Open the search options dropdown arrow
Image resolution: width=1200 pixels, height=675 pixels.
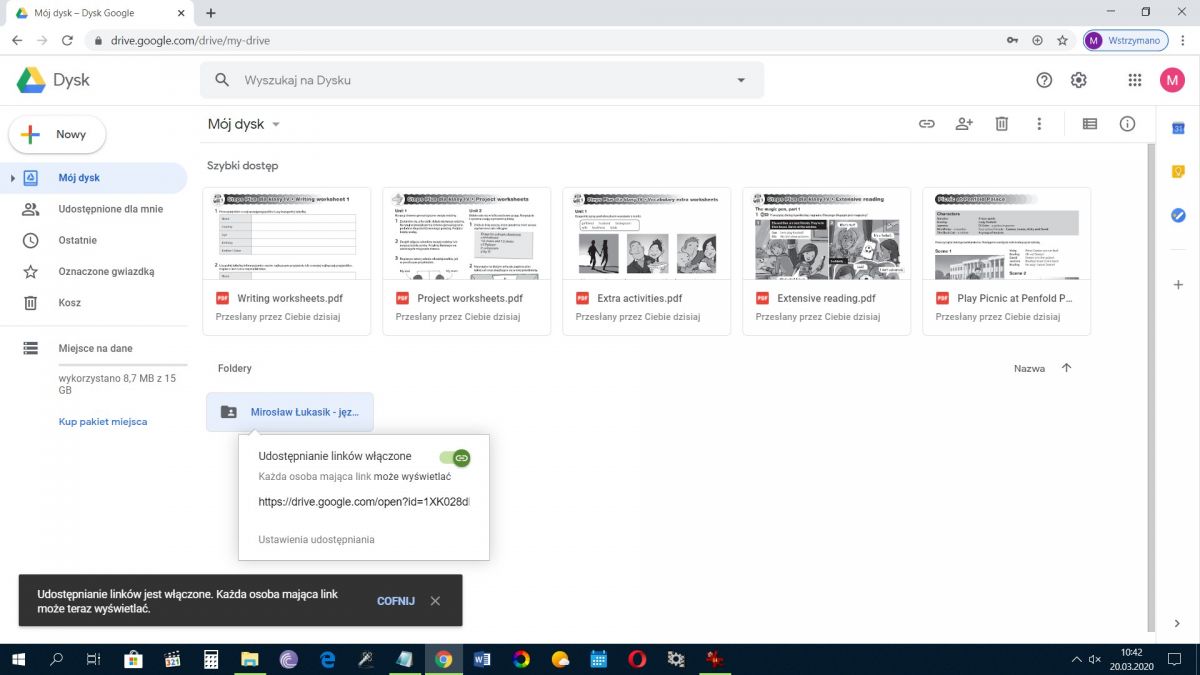[741, 80]
